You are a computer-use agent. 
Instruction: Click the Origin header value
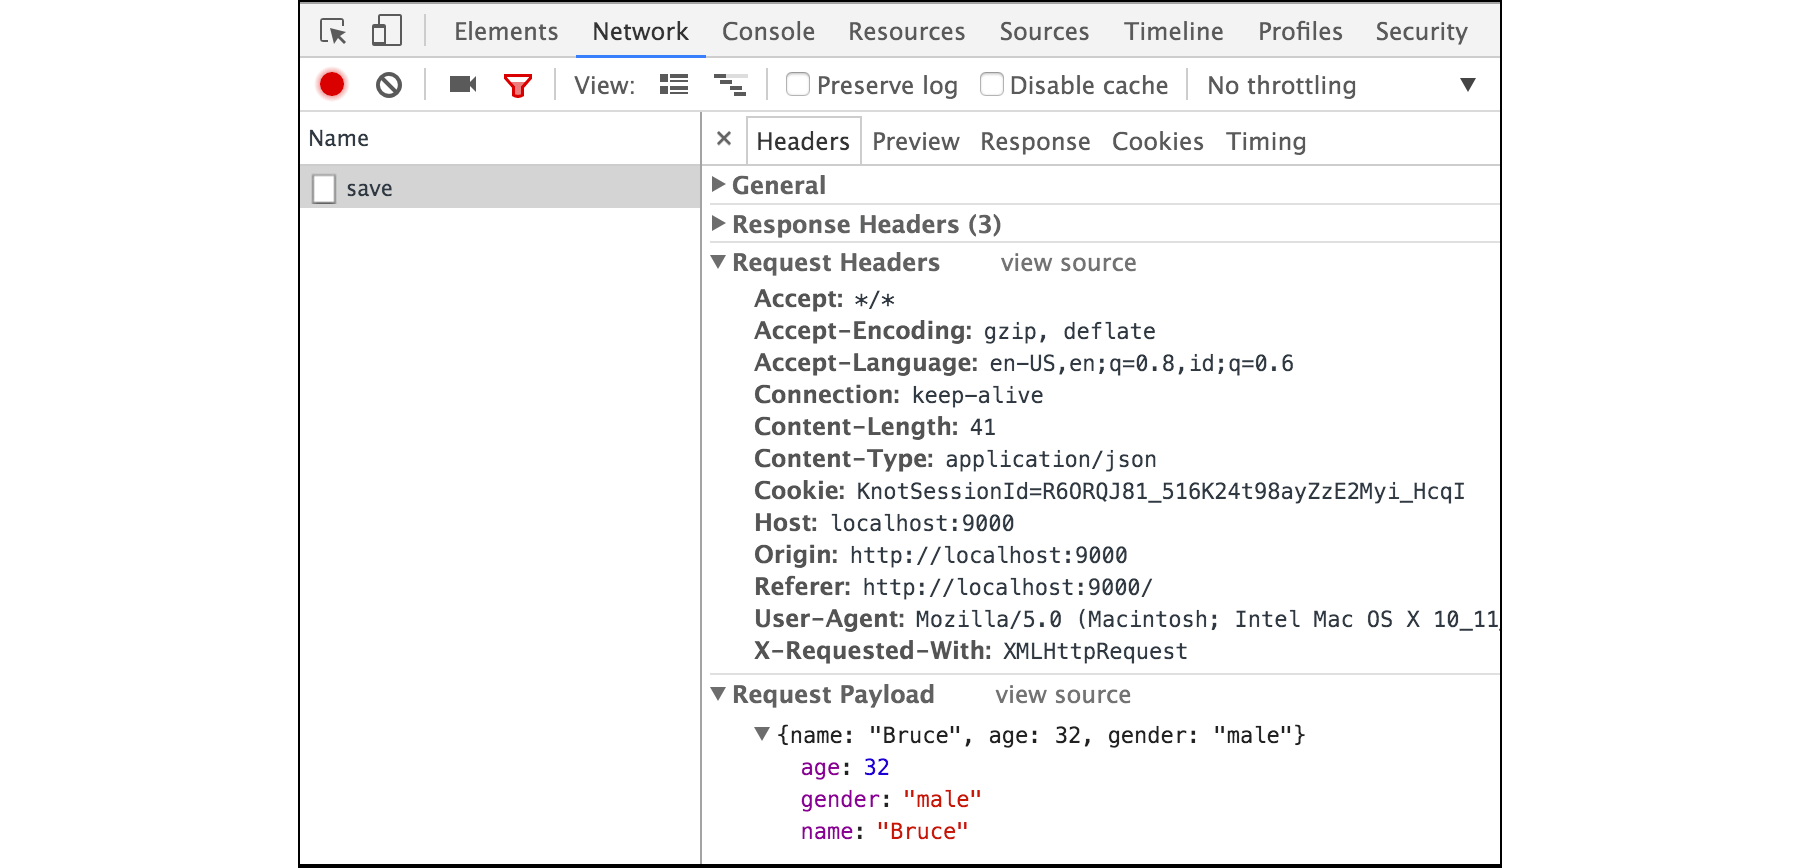tap(988, 555)
